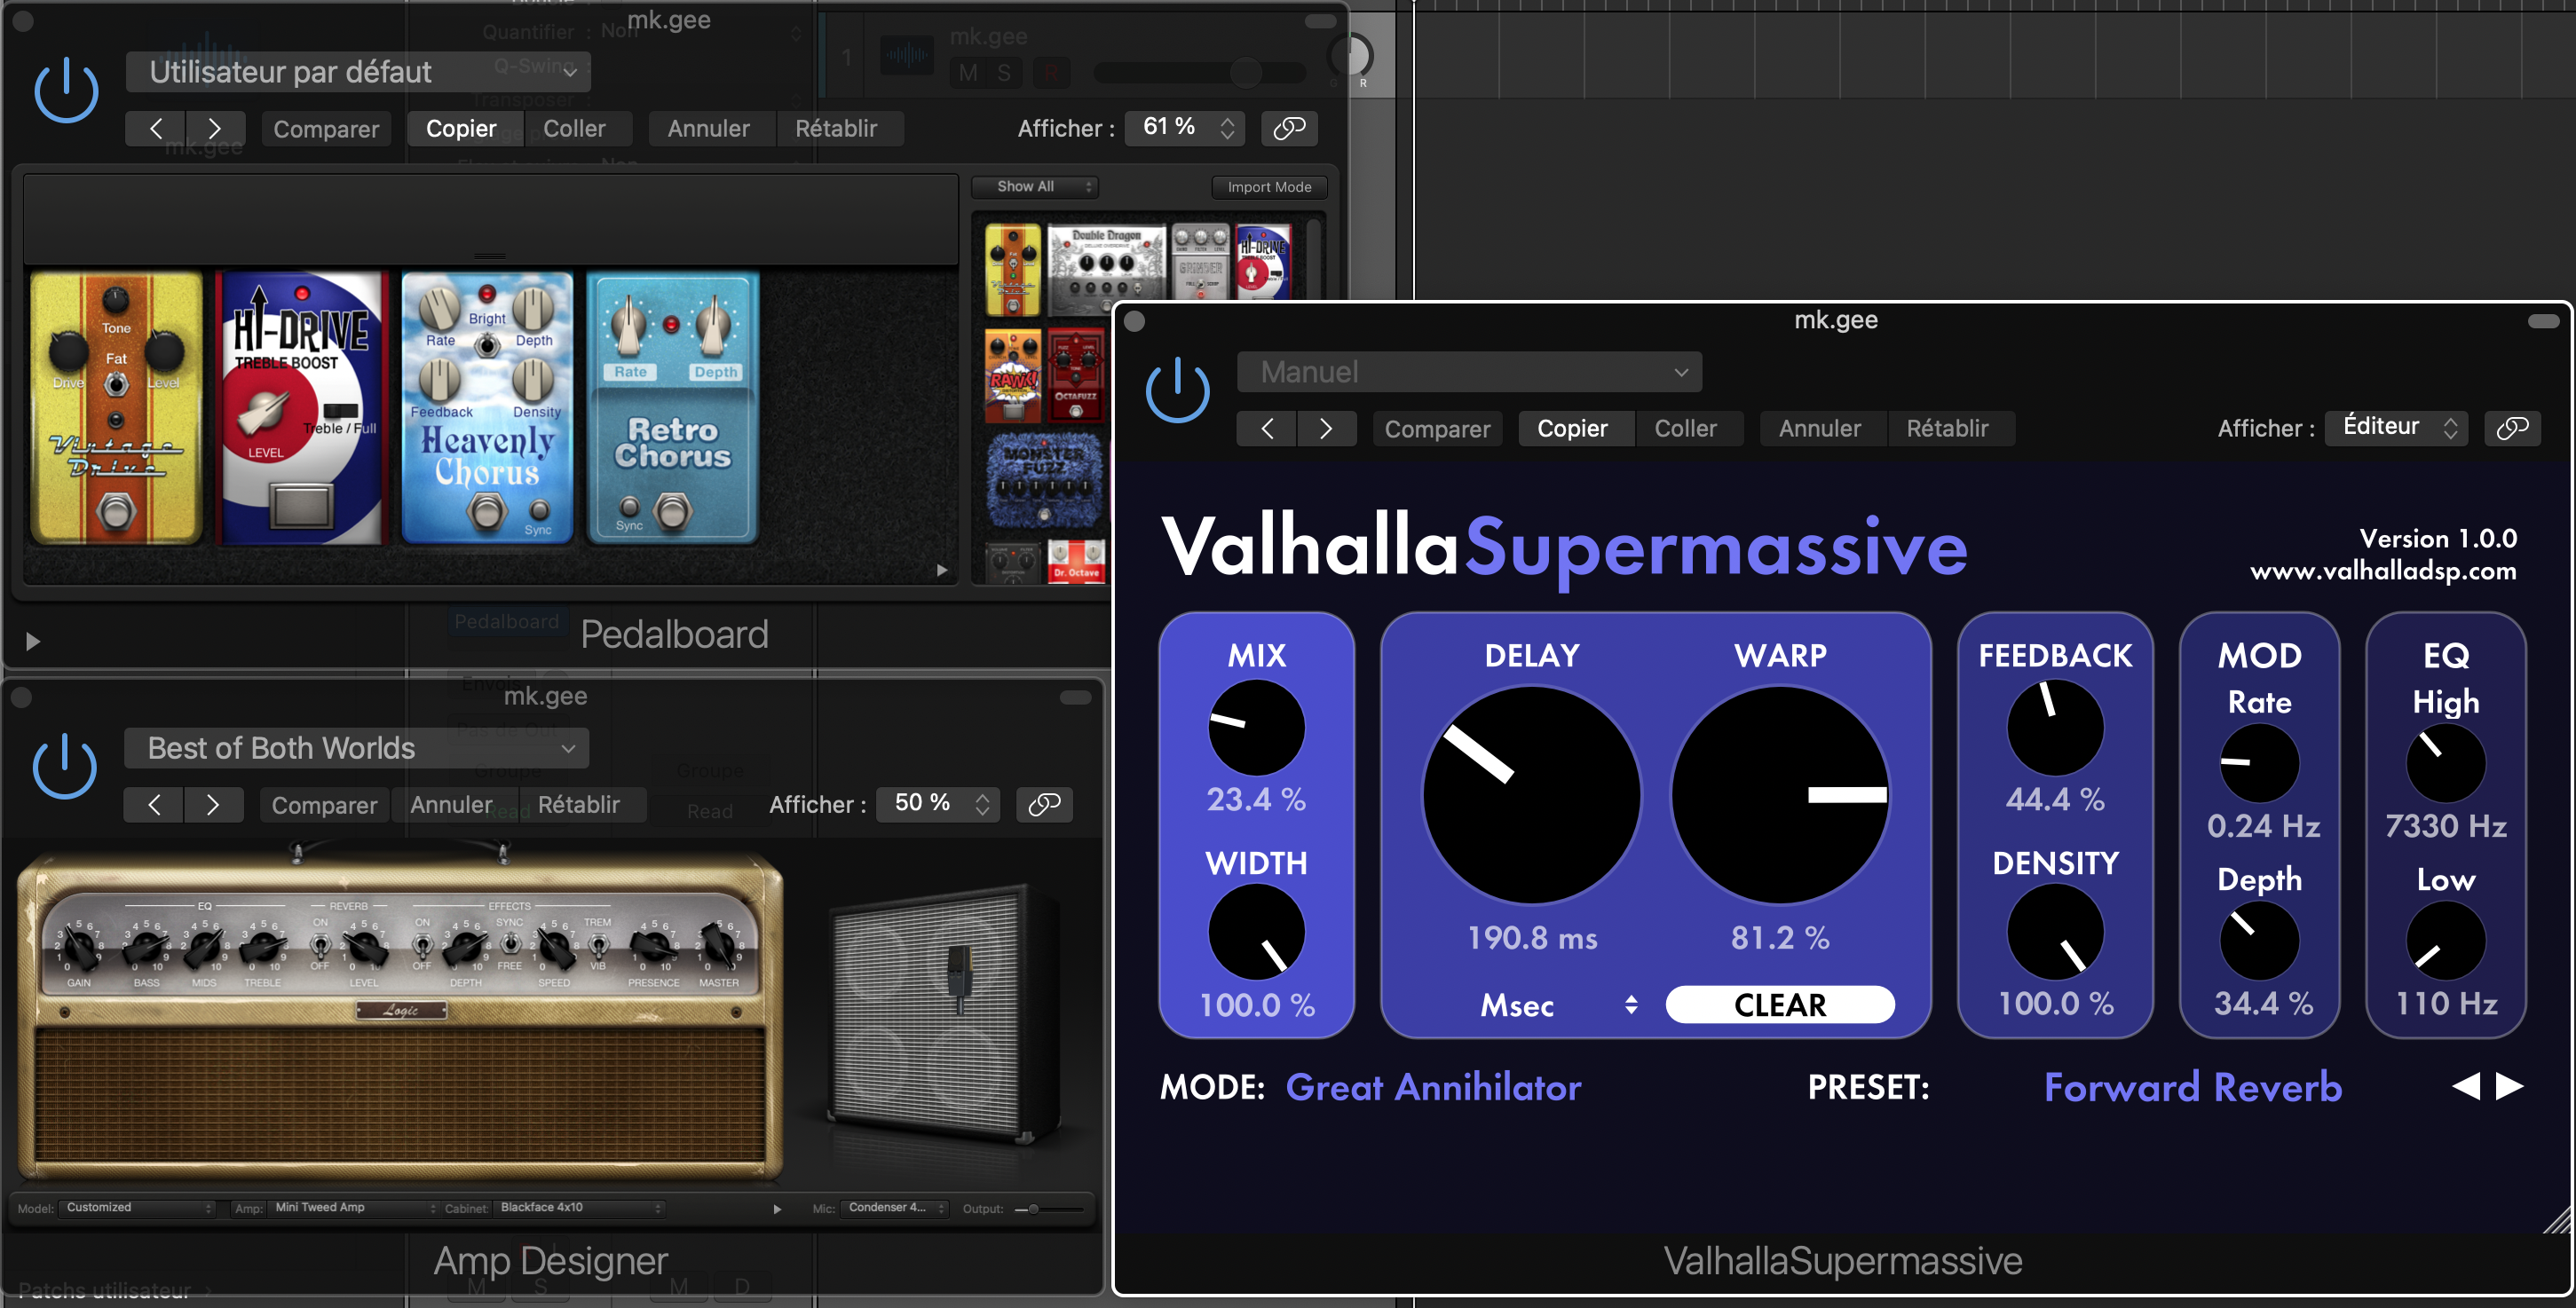The width and height of the screenshot is (2576, 1308).
Task: Open the Cabinet dropdown showing Blackface 4x10
Action: (x=581, y=1208)
